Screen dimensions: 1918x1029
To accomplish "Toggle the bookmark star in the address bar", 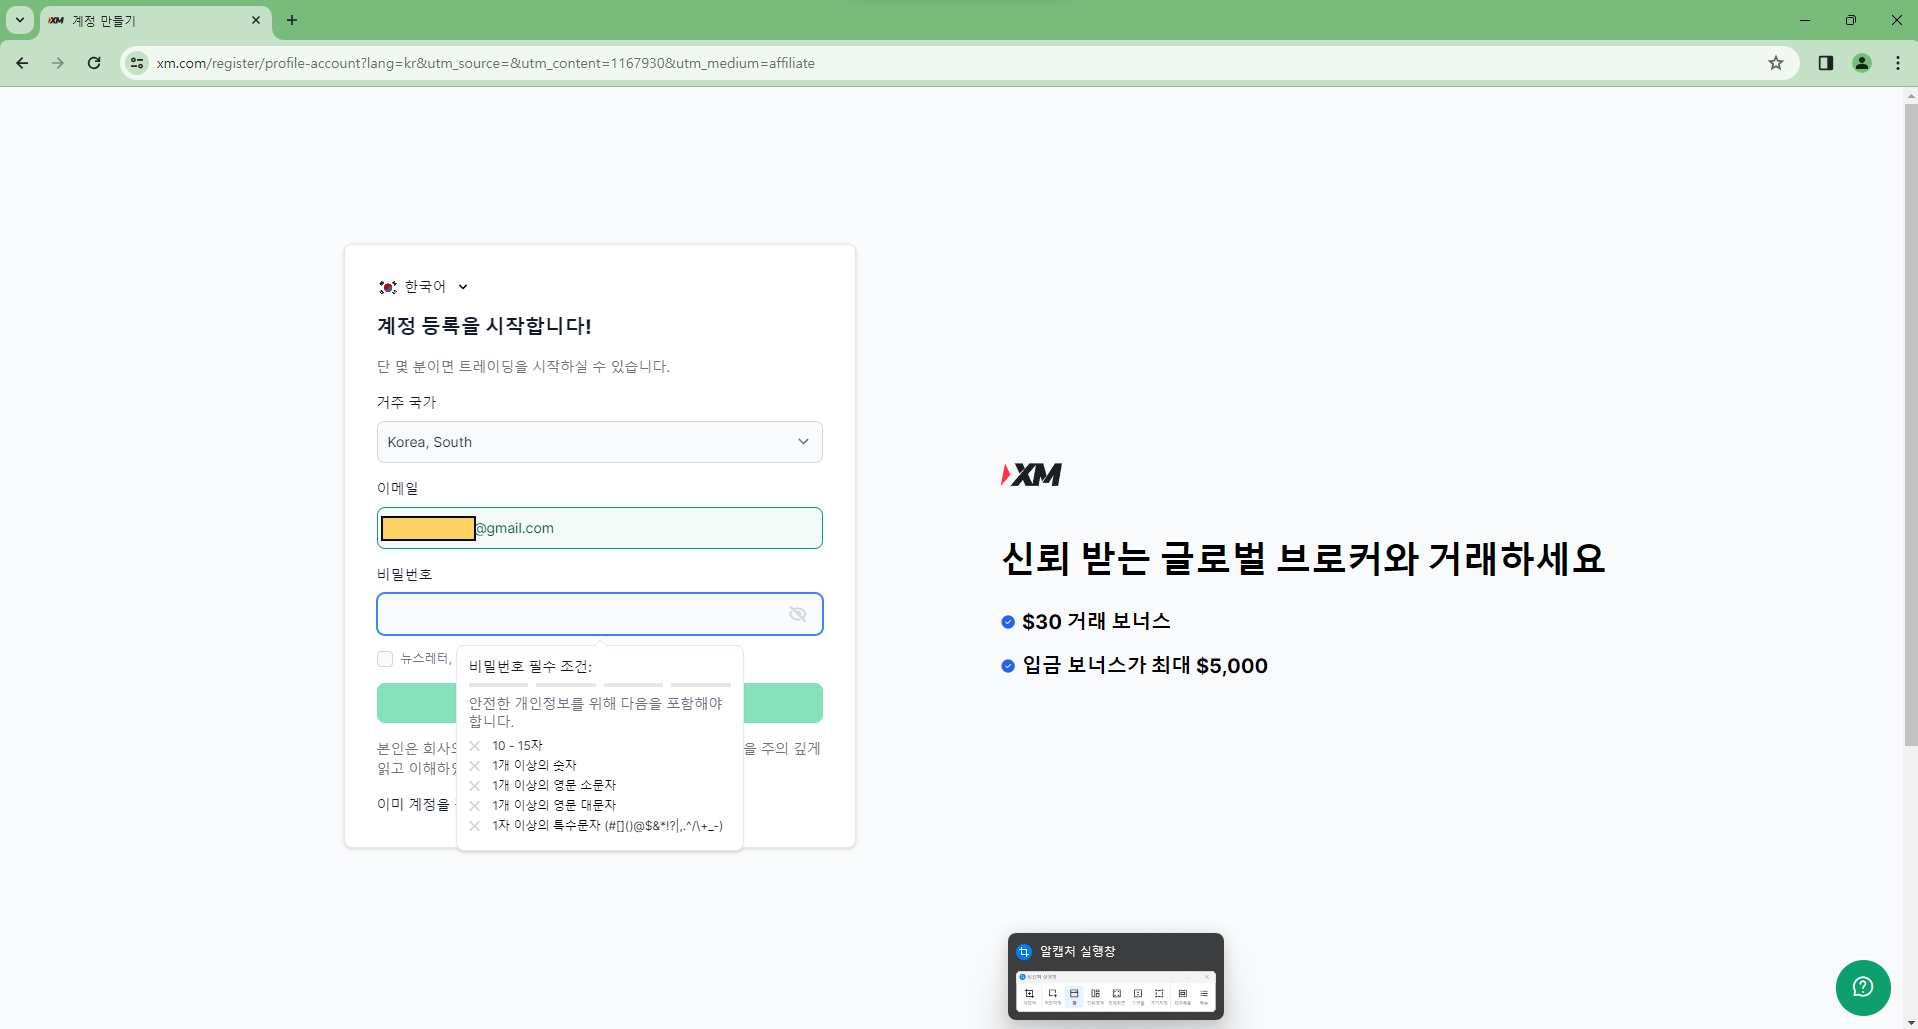I will coord(1777,62).
